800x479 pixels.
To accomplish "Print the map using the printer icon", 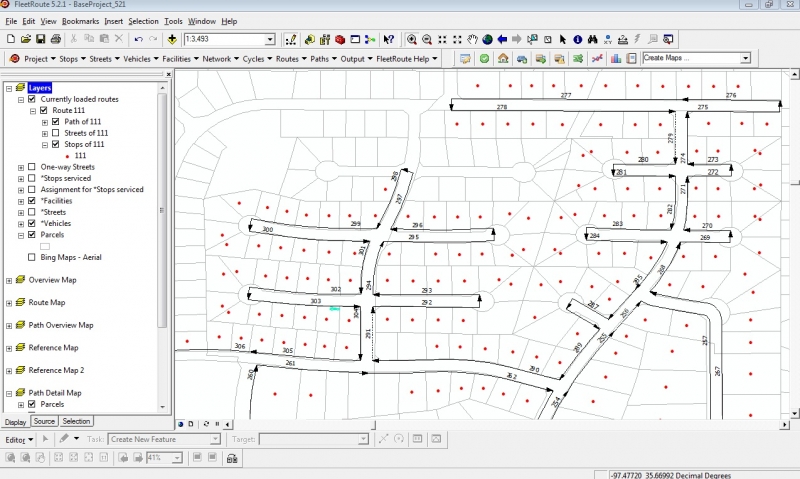I will coord(56,39).
